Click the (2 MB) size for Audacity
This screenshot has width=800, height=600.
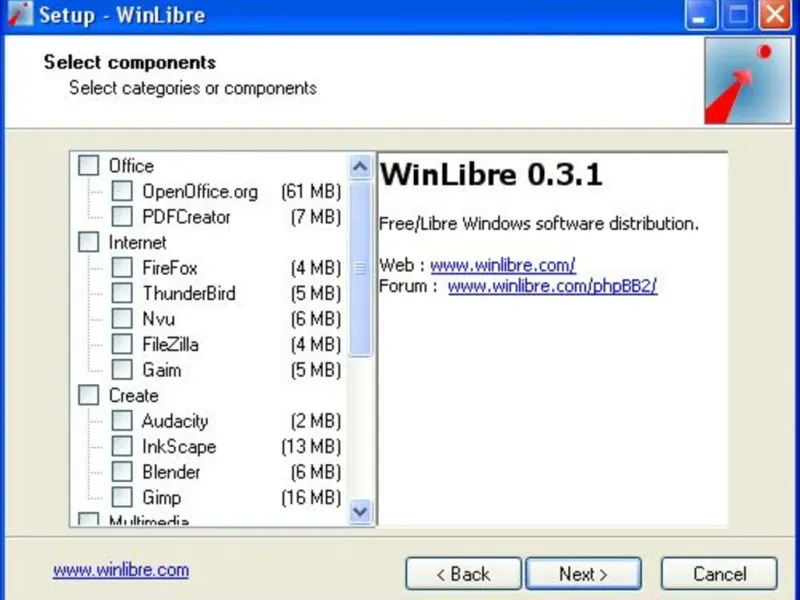pos(316,421)
